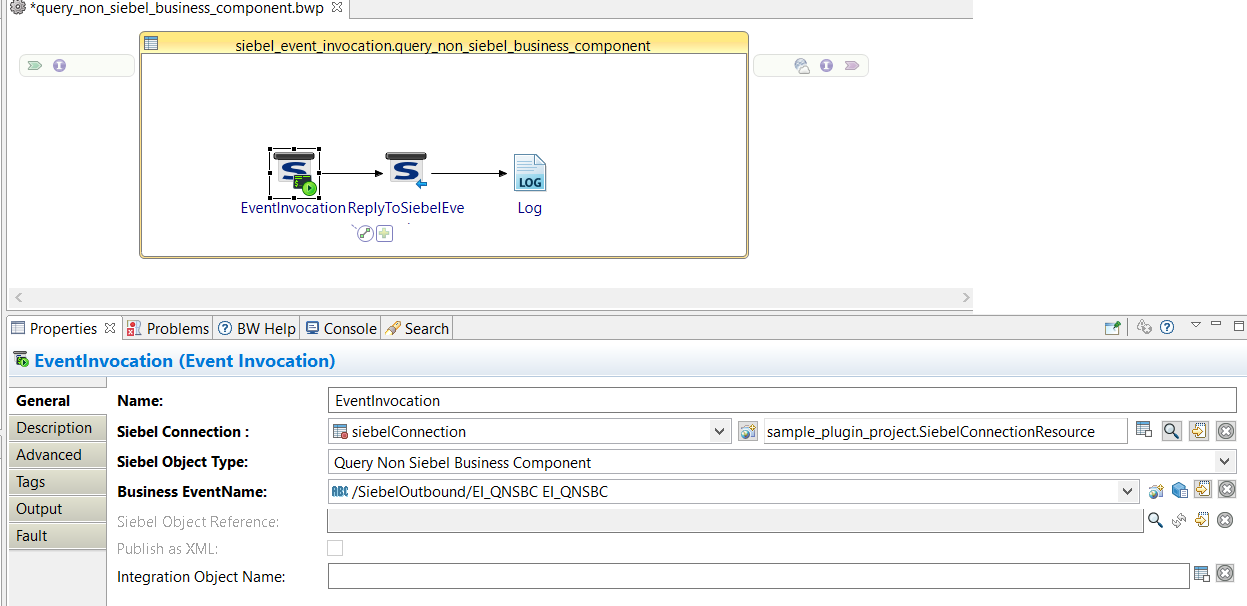Minimize the Properties view panel
This screenshot has height=606, width=1247.
click(x=1216, y=325)
